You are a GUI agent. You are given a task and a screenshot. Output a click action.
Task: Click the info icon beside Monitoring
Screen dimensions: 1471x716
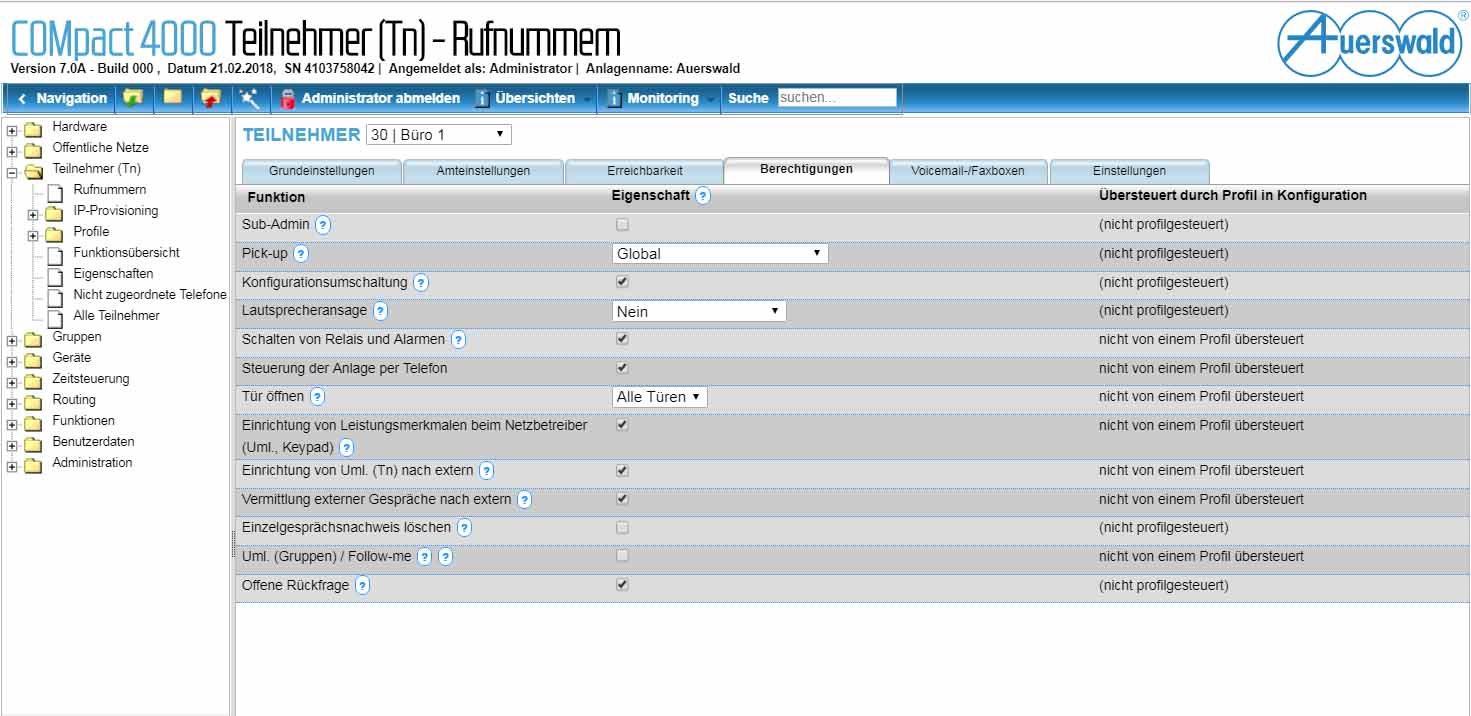pos(614,99)
